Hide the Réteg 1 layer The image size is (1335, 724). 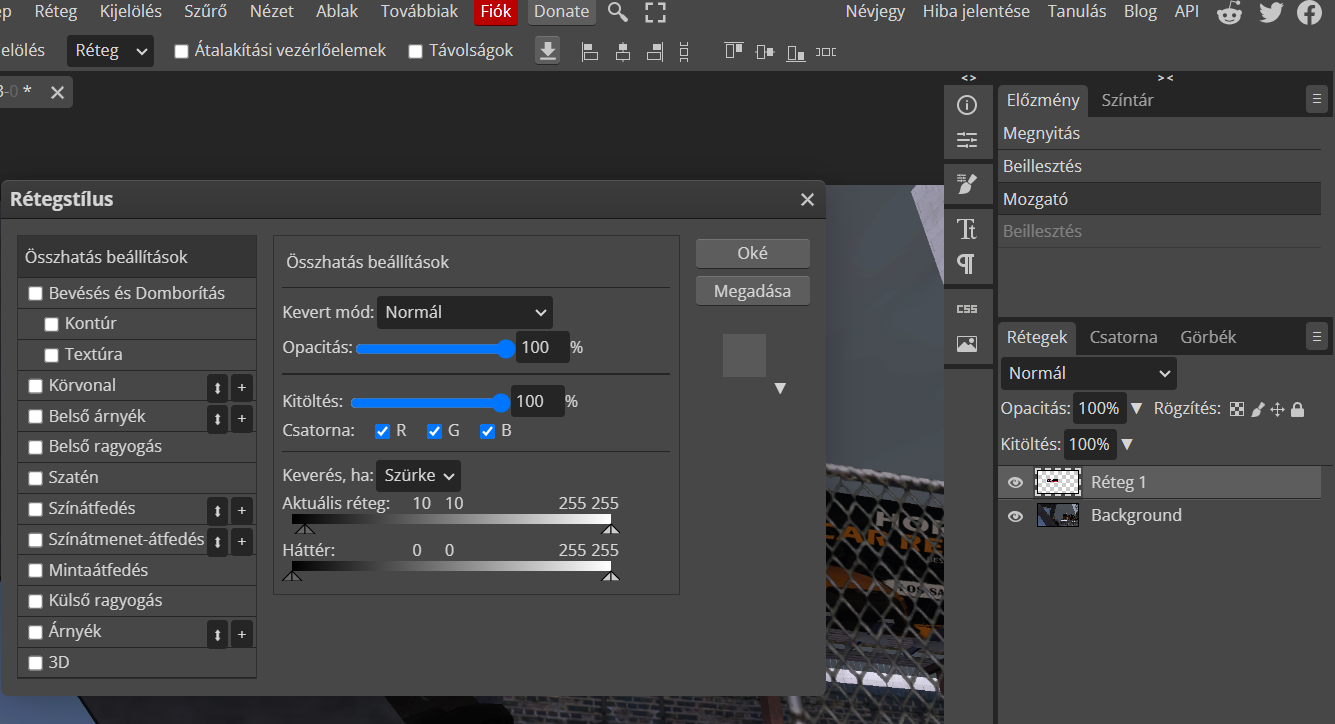click(1015, 482)
